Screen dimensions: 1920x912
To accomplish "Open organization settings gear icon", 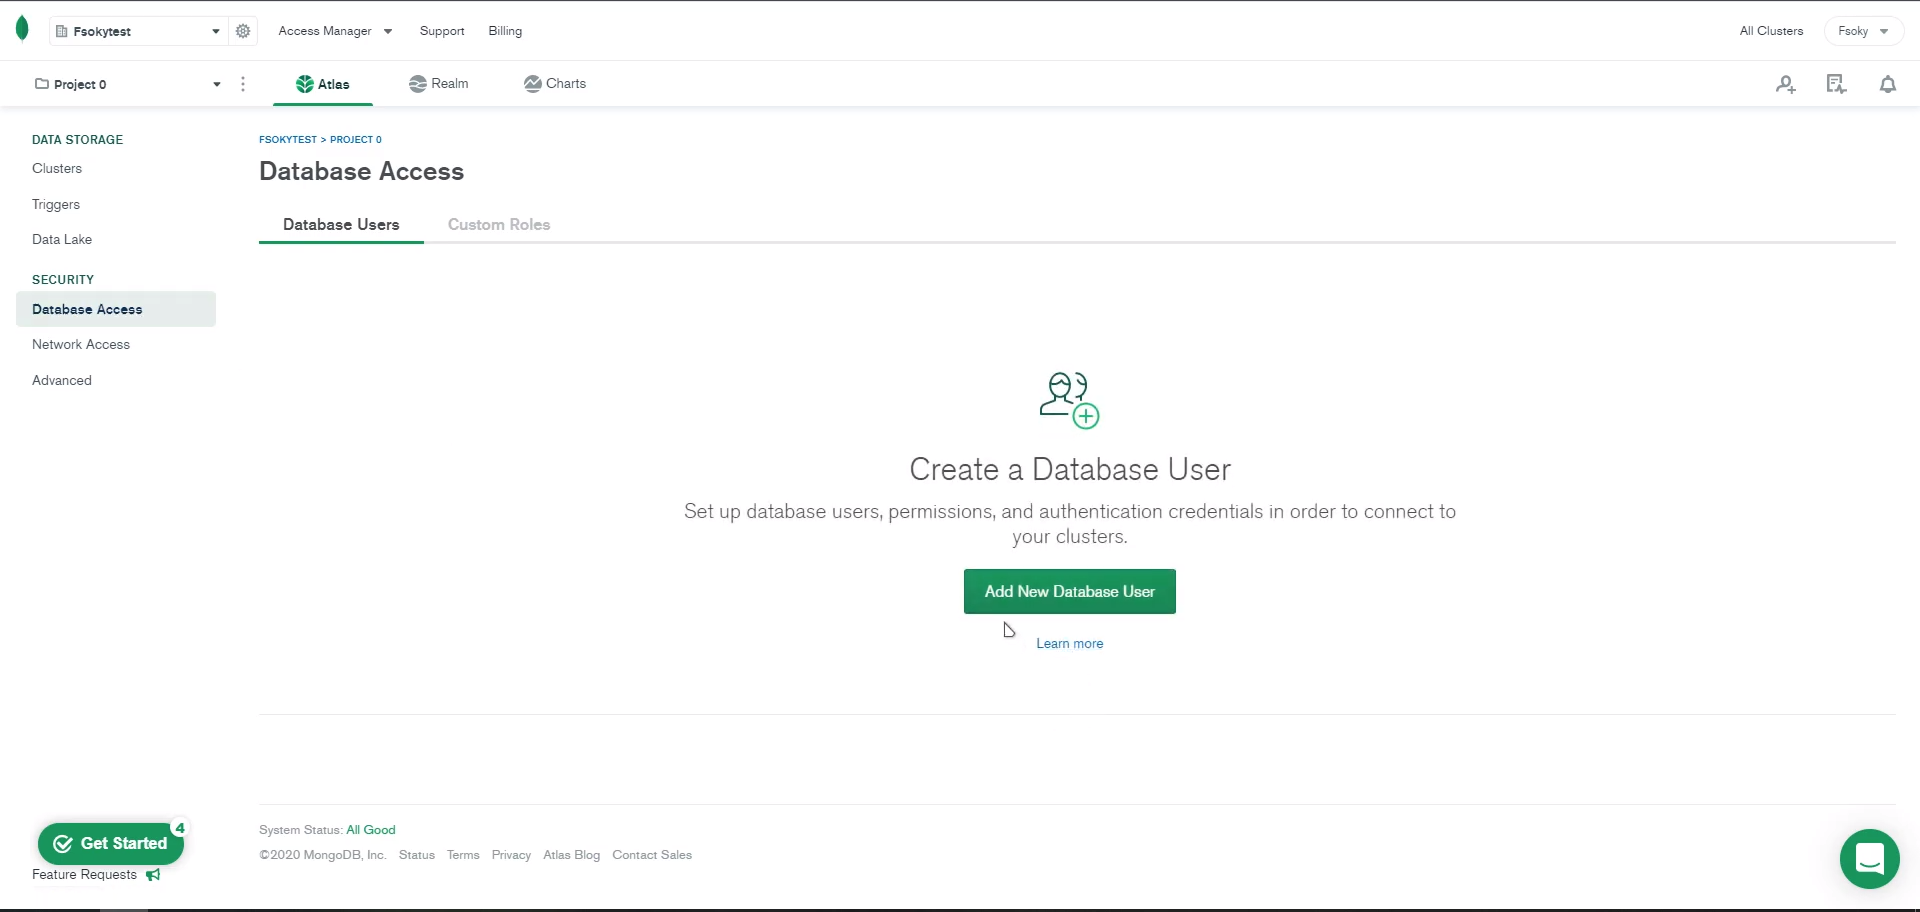I will [243, 31].
